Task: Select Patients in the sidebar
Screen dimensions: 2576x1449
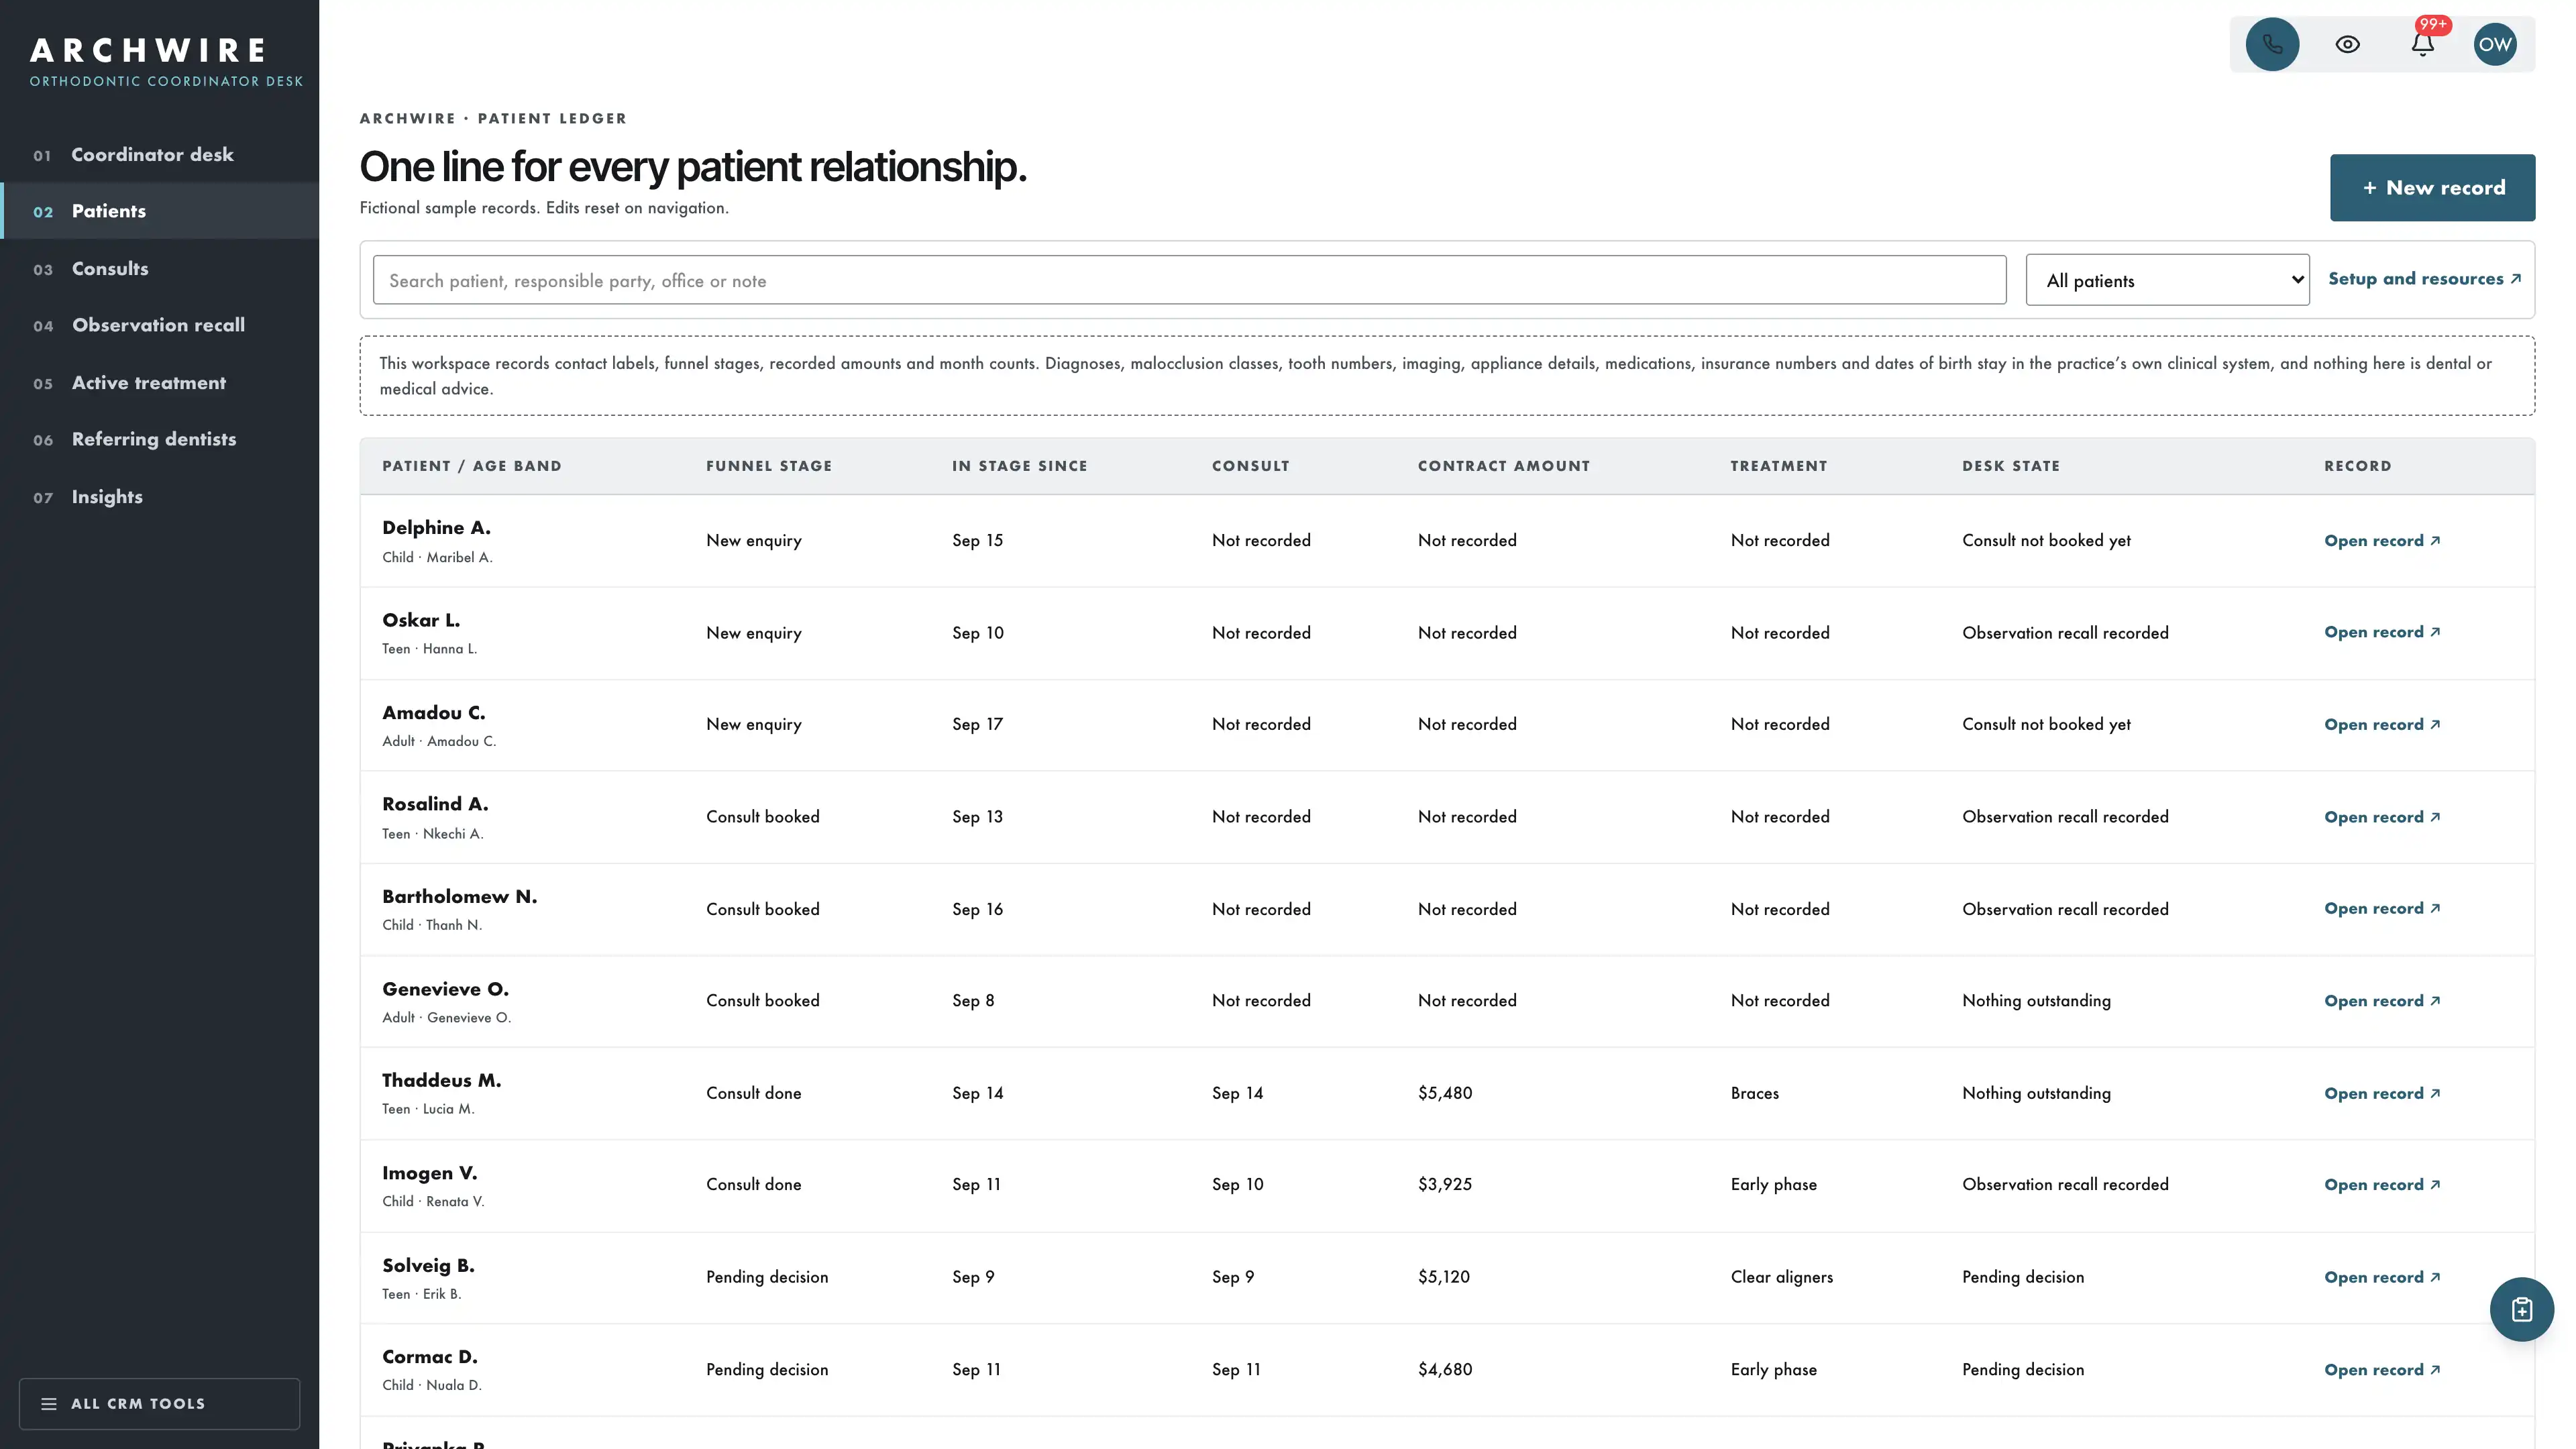Action: 160,211
